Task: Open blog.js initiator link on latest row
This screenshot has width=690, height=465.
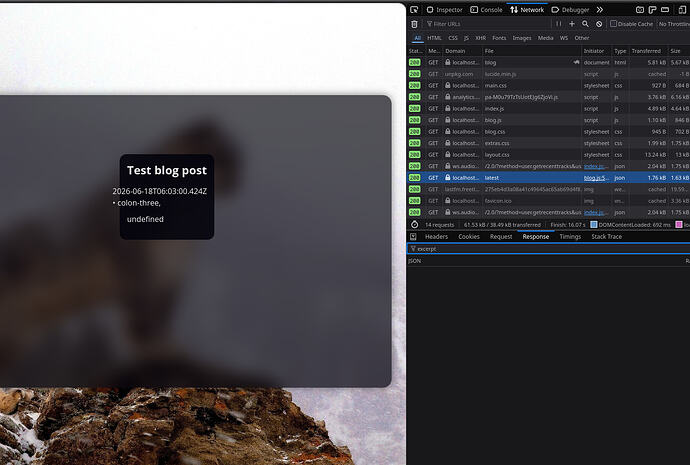Action: 596,178
